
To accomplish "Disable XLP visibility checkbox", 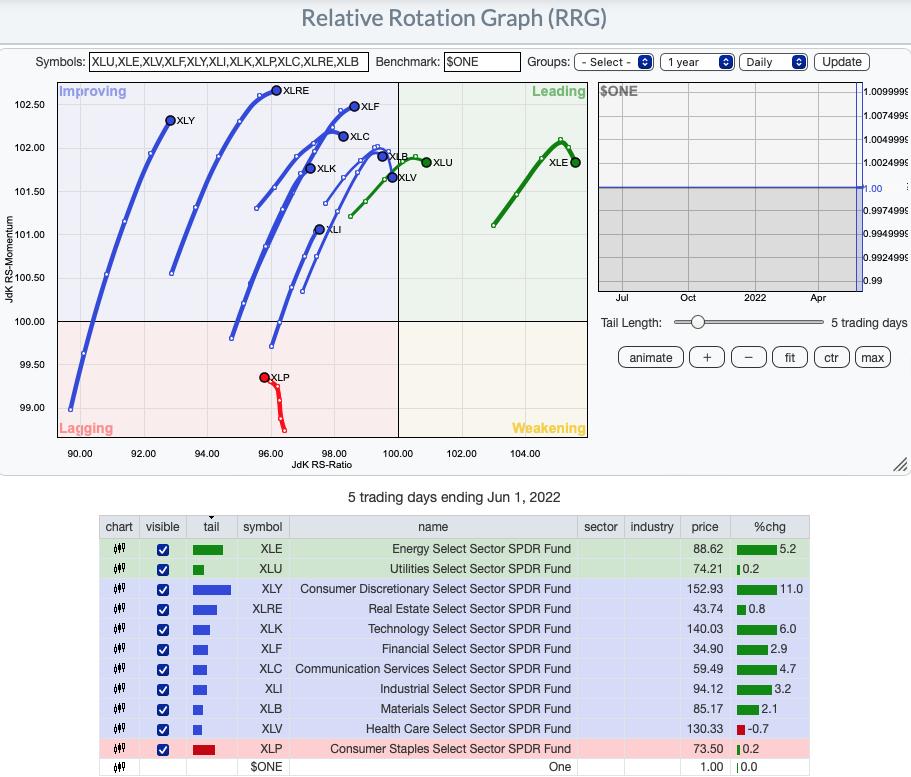I will click(163, 750).
